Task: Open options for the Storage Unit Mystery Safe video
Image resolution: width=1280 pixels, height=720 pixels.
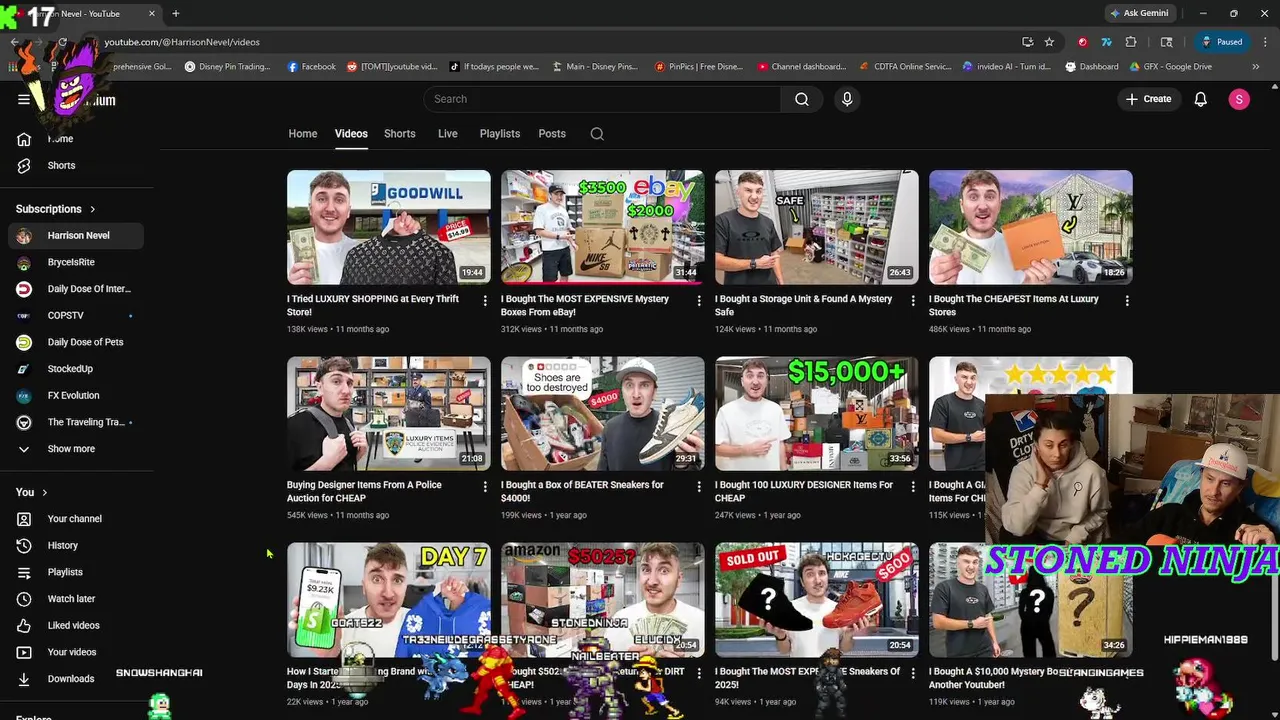Action: 913,301
